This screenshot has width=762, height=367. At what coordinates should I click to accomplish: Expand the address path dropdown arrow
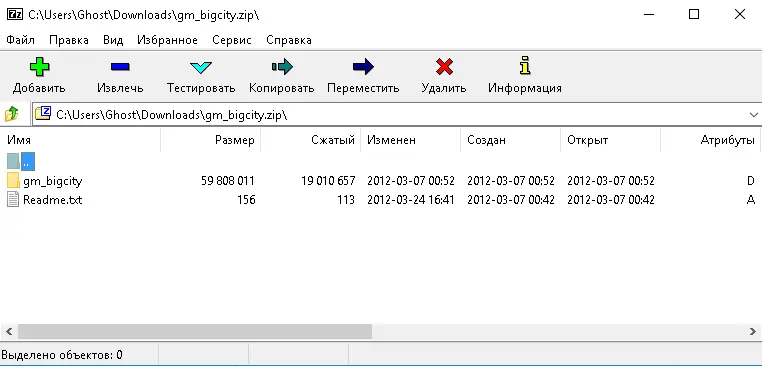pos(753,115)
